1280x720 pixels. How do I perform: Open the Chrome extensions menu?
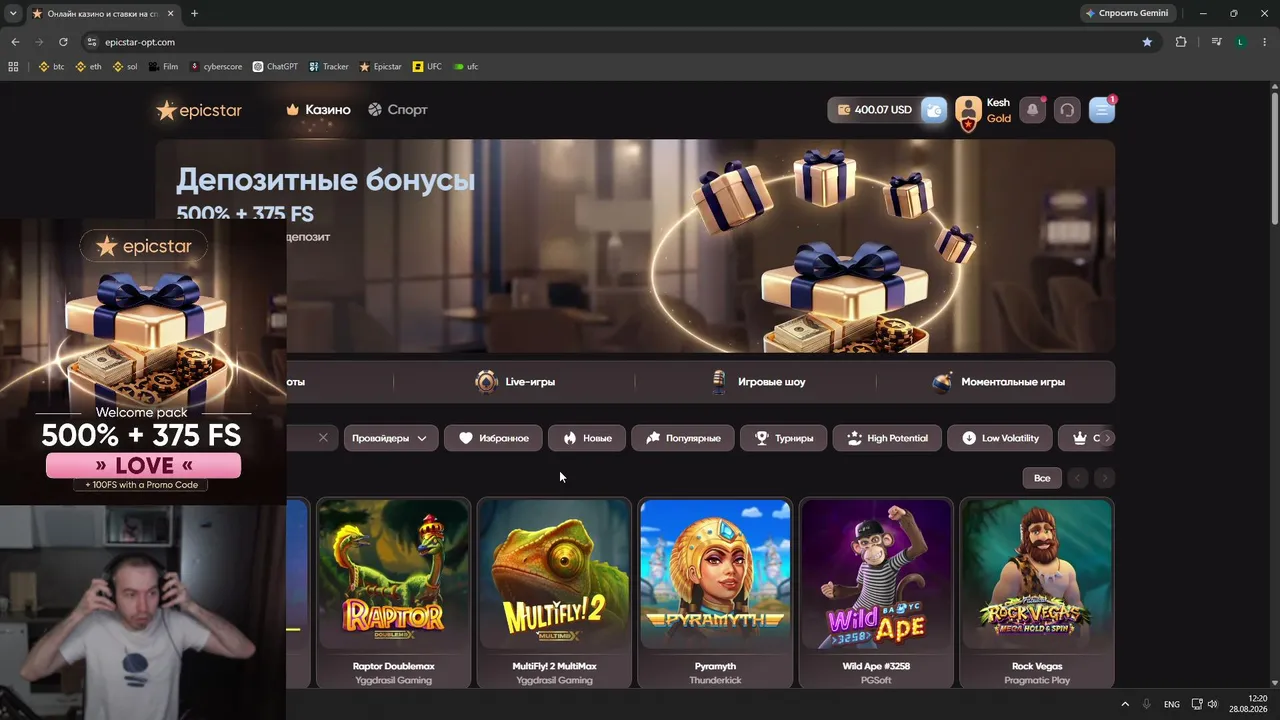click(x=1181, y=42)
